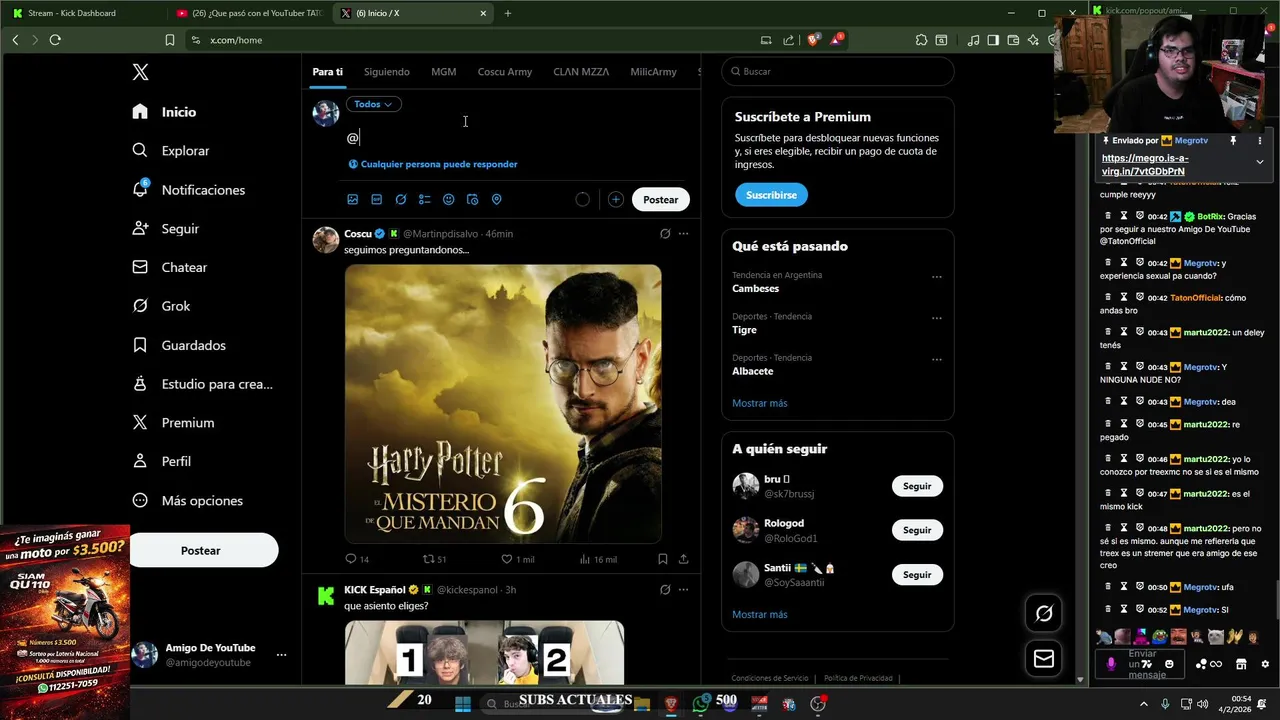1280x720 pixels.
Task: Click the browser back arrow
Action: 15,40
